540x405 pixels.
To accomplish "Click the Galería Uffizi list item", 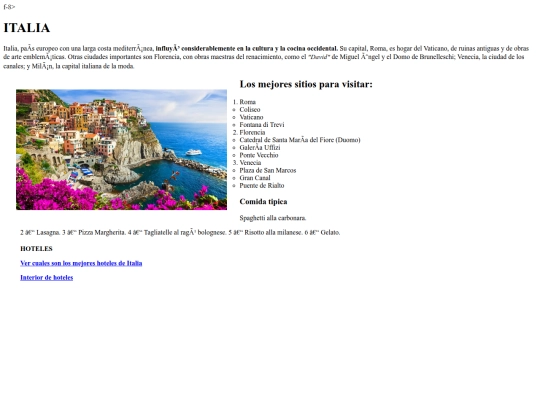I will coord(260,147).
